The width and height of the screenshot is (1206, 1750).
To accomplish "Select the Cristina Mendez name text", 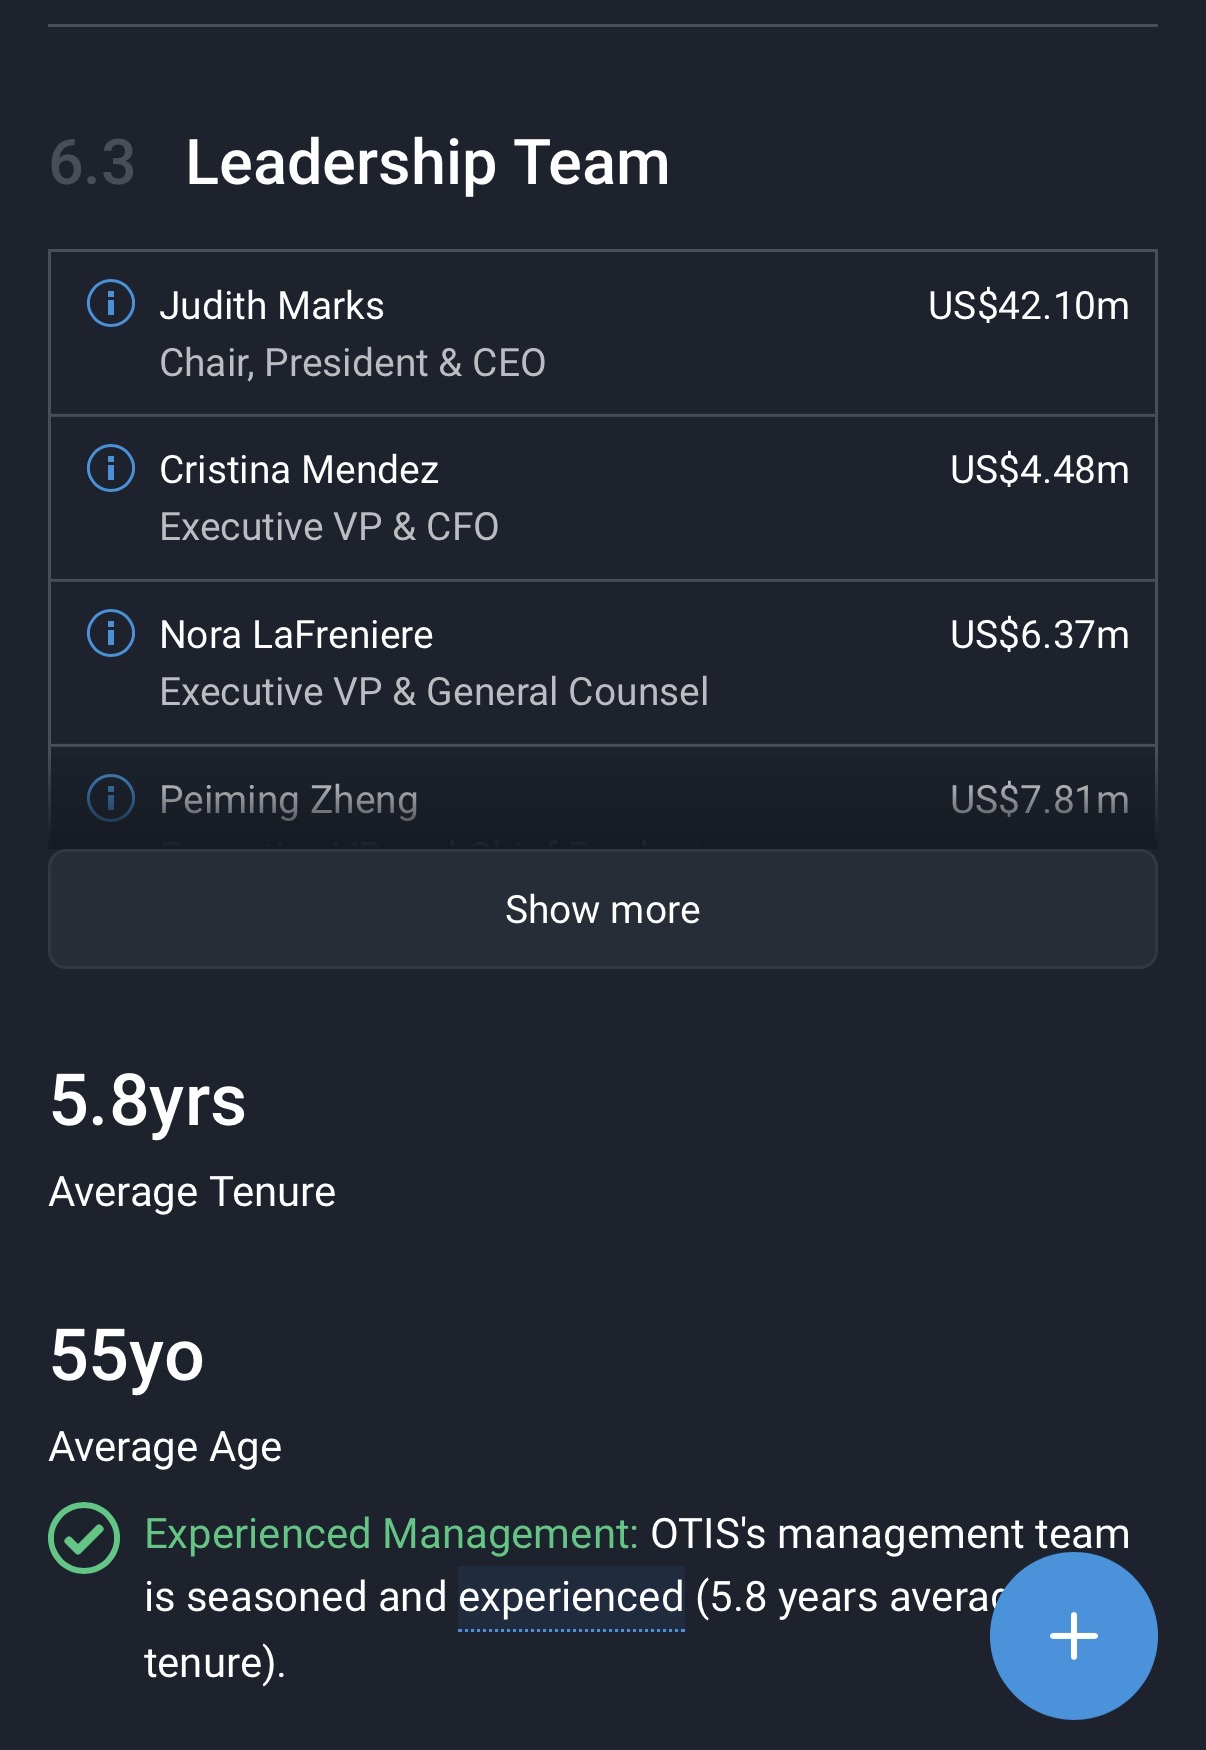I will (x=299, y=470).
